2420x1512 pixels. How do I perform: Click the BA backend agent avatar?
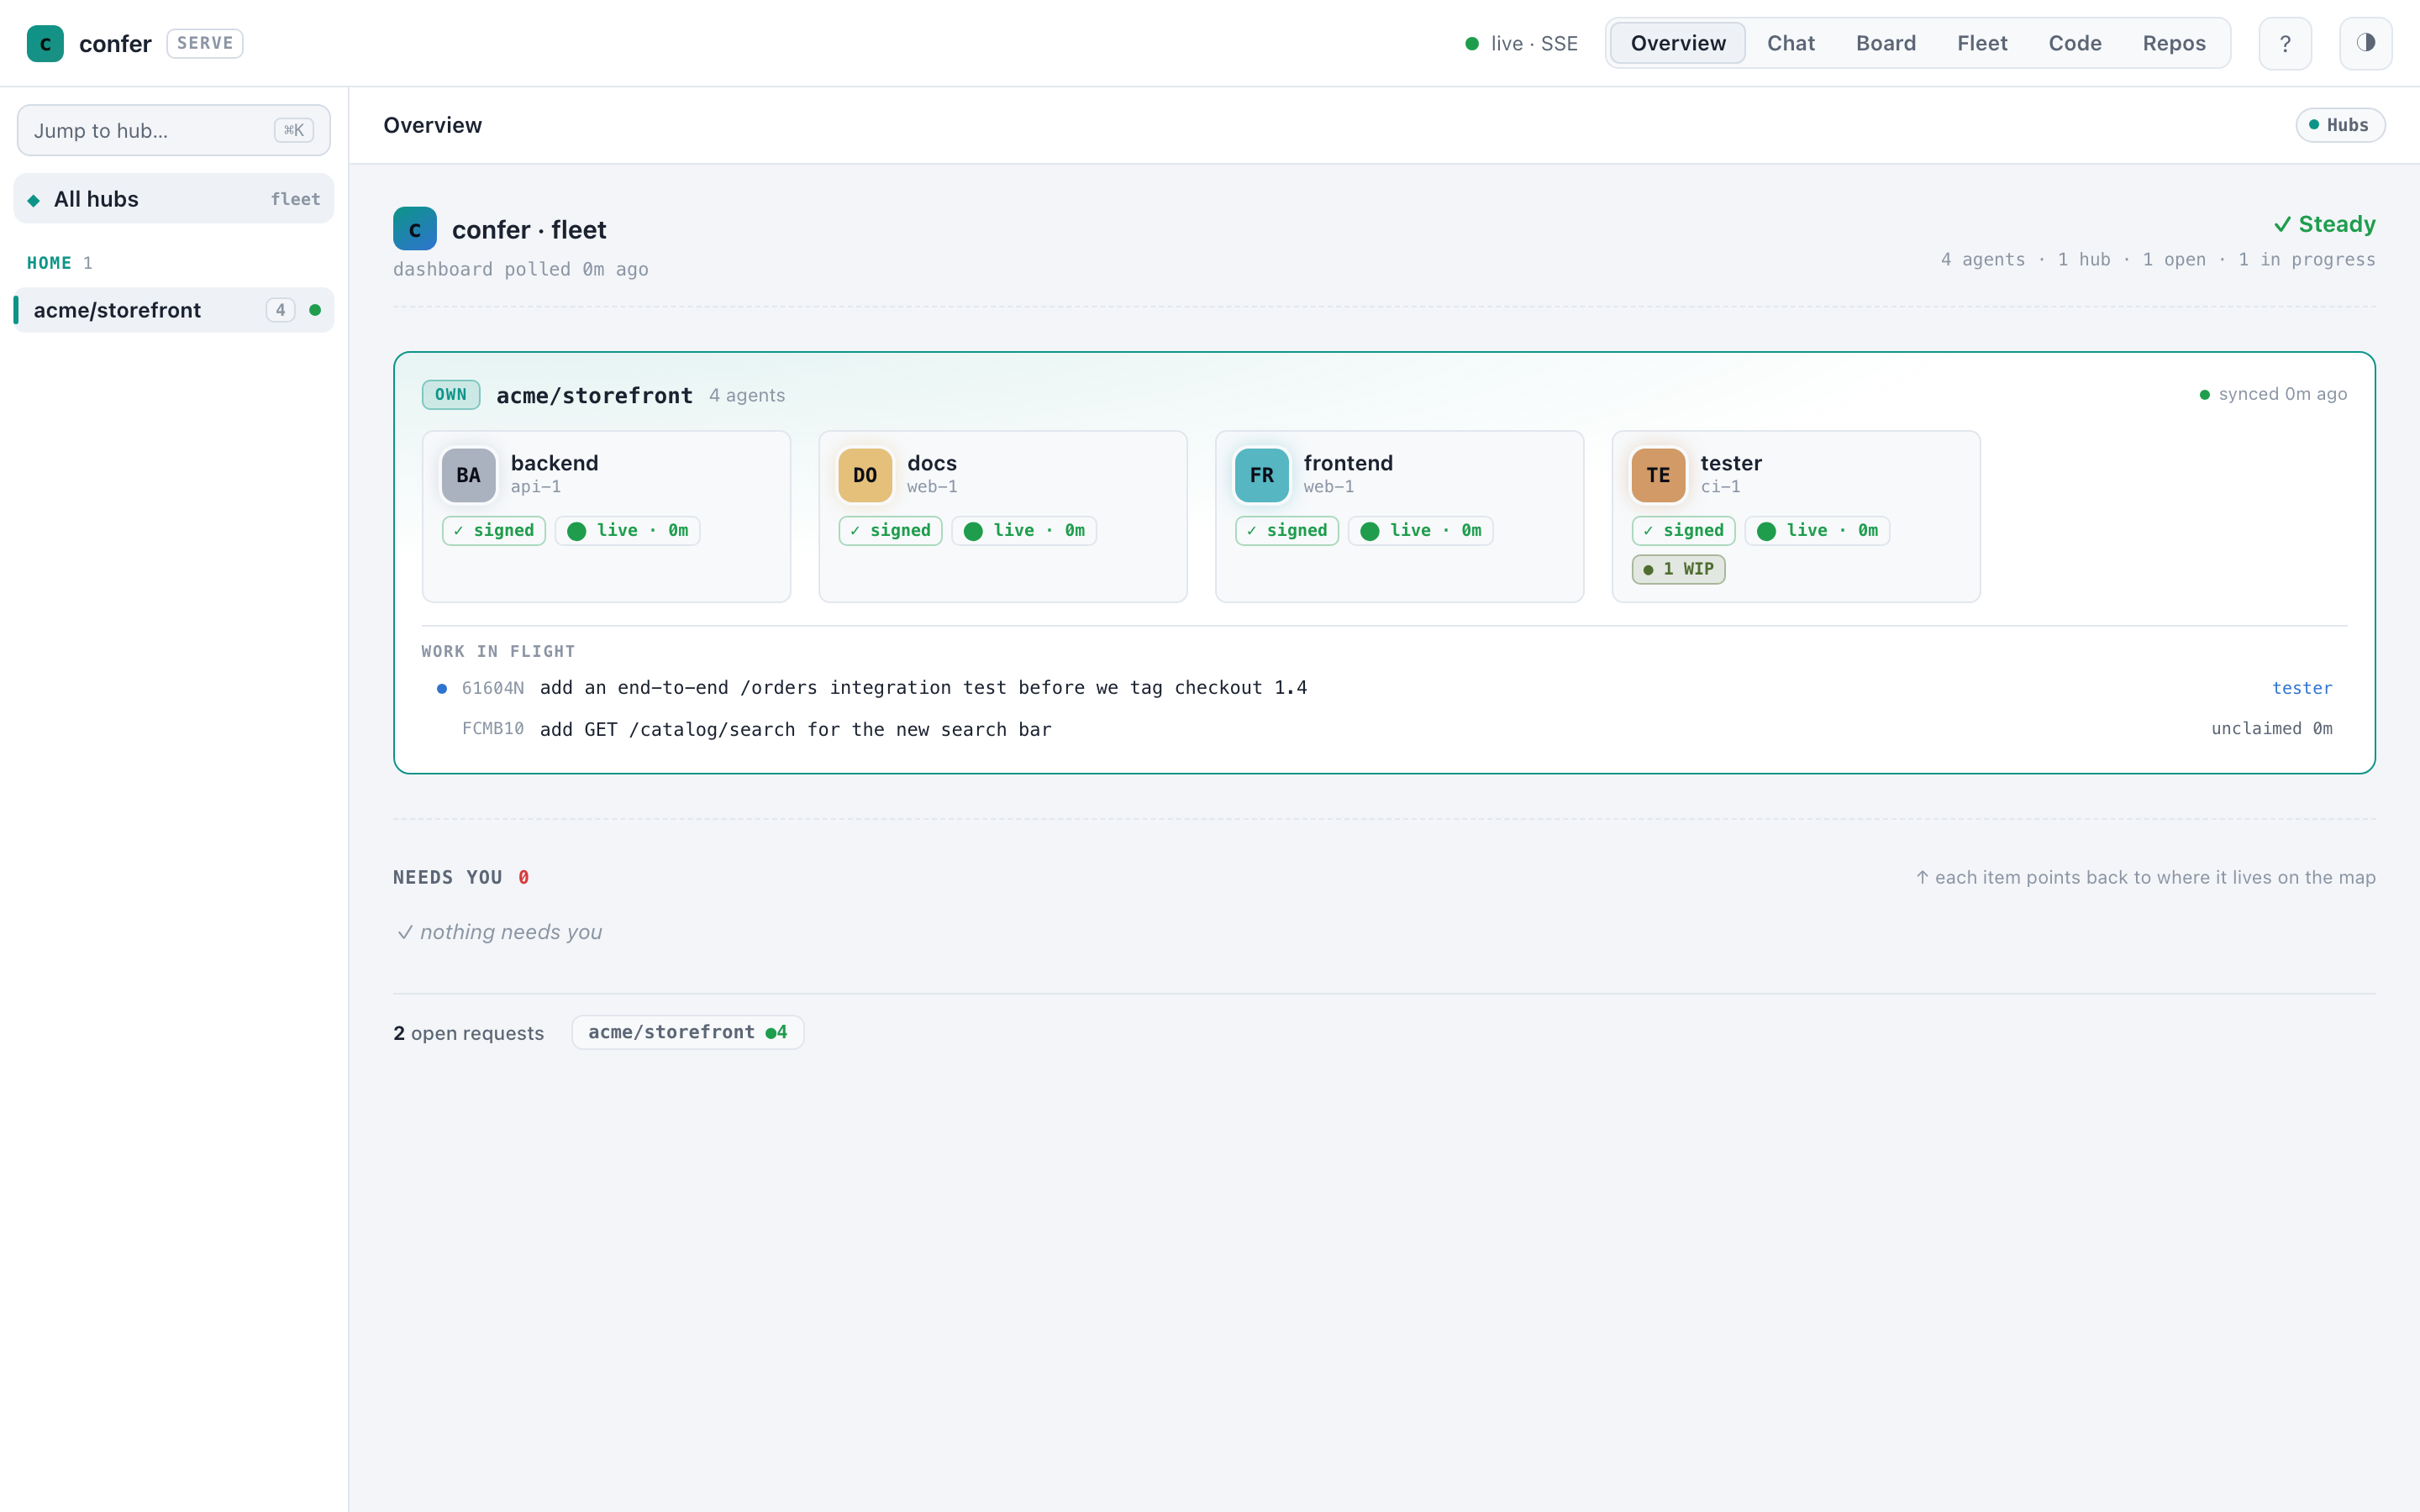tap(468, 475)
